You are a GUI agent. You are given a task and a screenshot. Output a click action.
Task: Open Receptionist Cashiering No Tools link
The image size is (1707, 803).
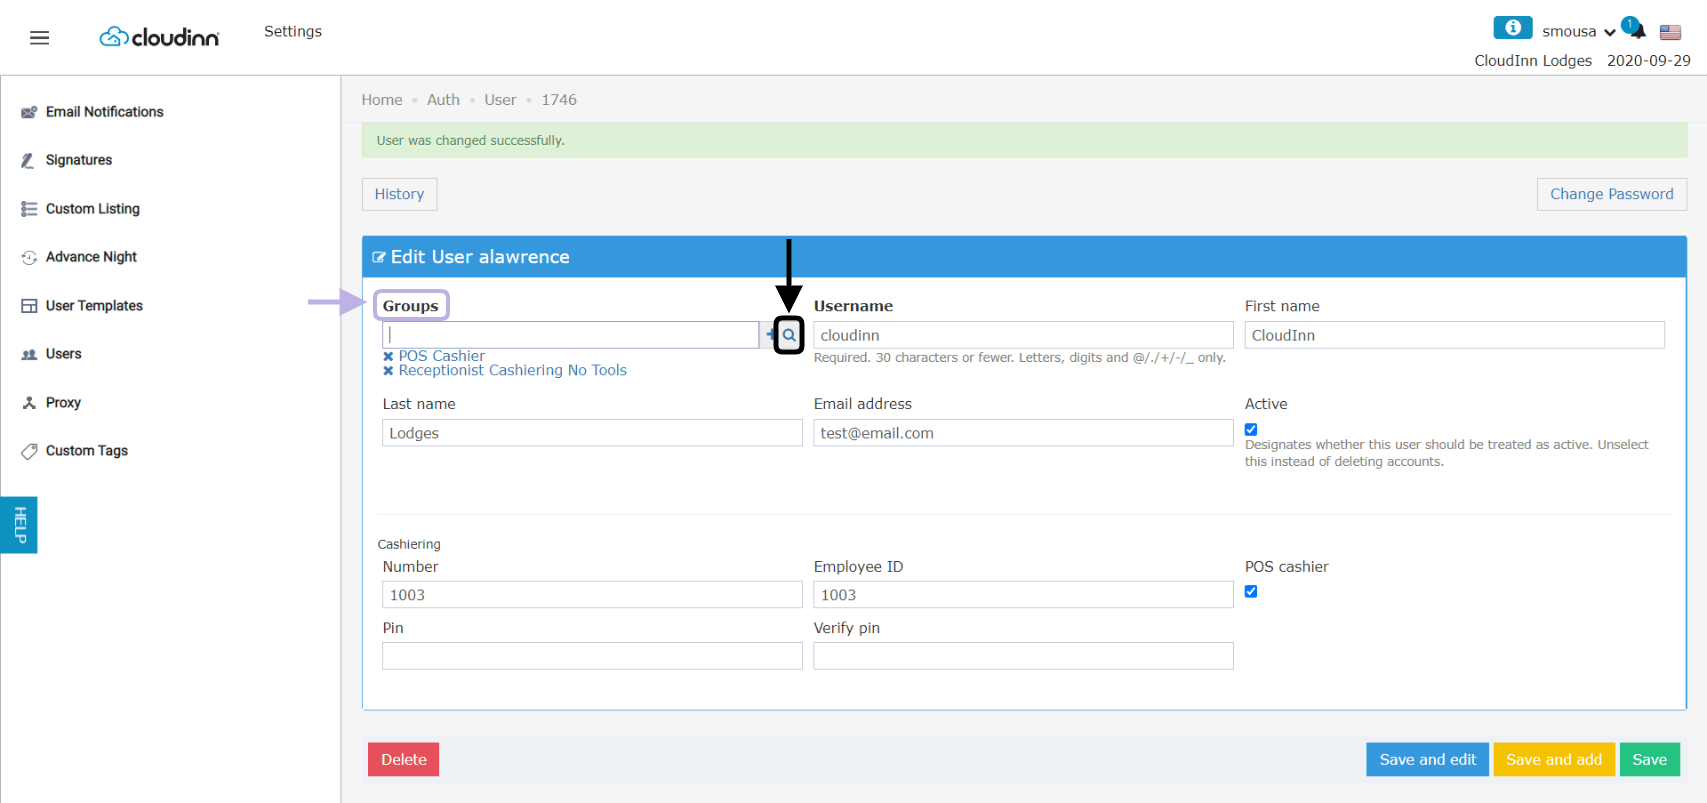click(x=513, y=371)
